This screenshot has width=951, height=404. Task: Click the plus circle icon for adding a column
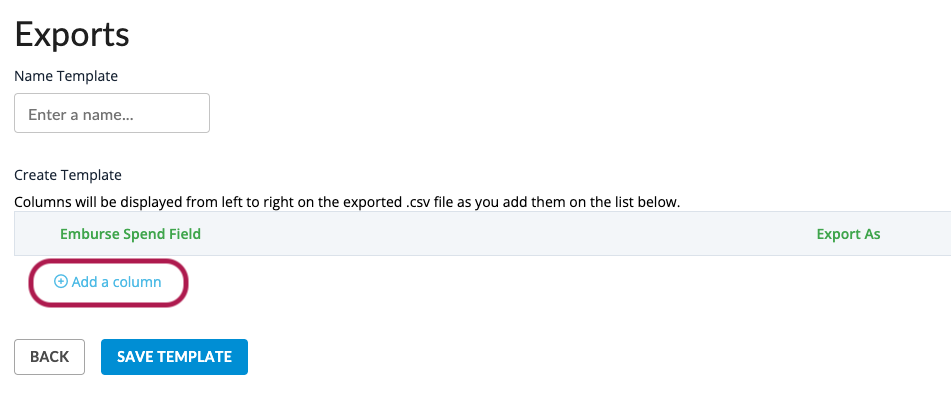(61, 282)
